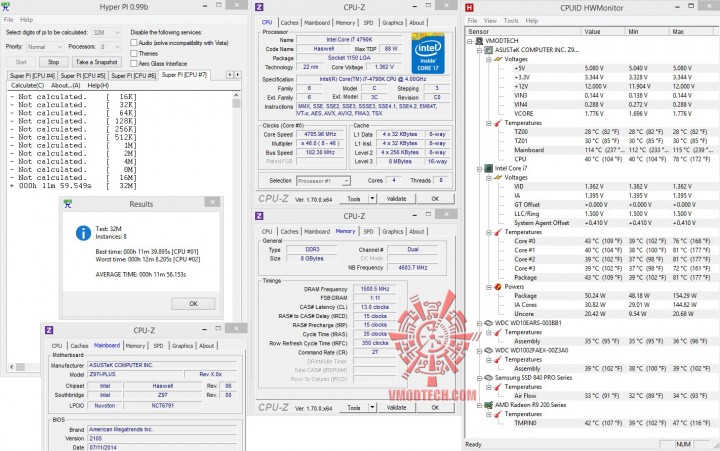The height and width of the screenshot is (451, 720).
Task: Open Tools dropdown arrow in CPU-Z CPU window
Action: pos(372,199)
